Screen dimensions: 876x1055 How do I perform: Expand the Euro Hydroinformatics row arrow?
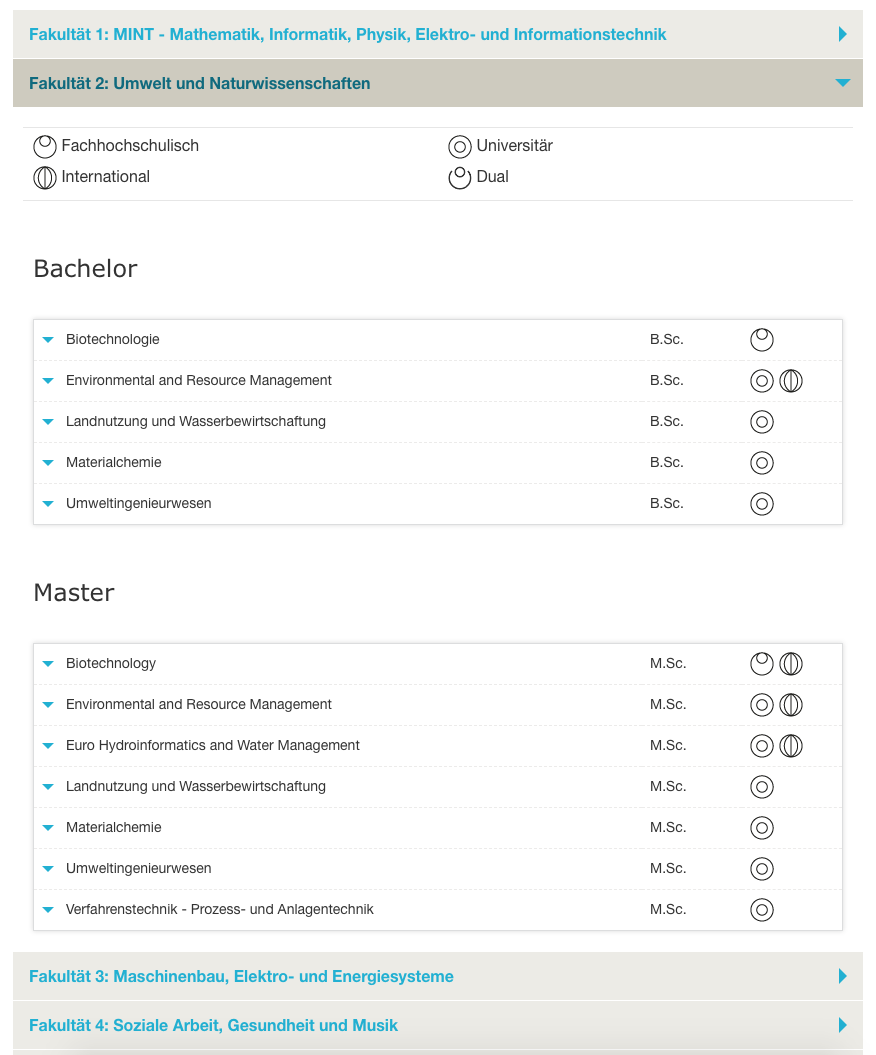tap(48, 746)
